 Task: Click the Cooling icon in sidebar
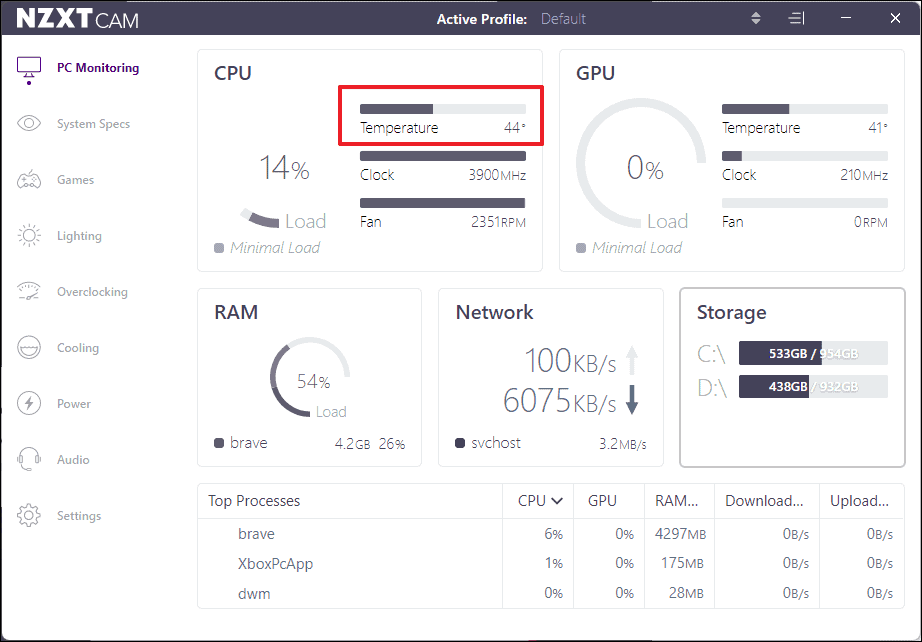(x=29, y=347)
